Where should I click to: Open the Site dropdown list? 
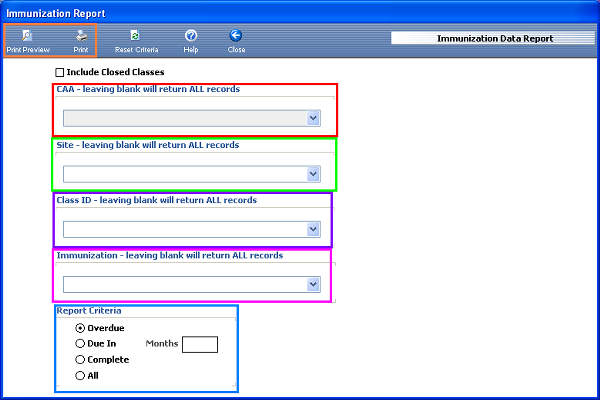313,174
